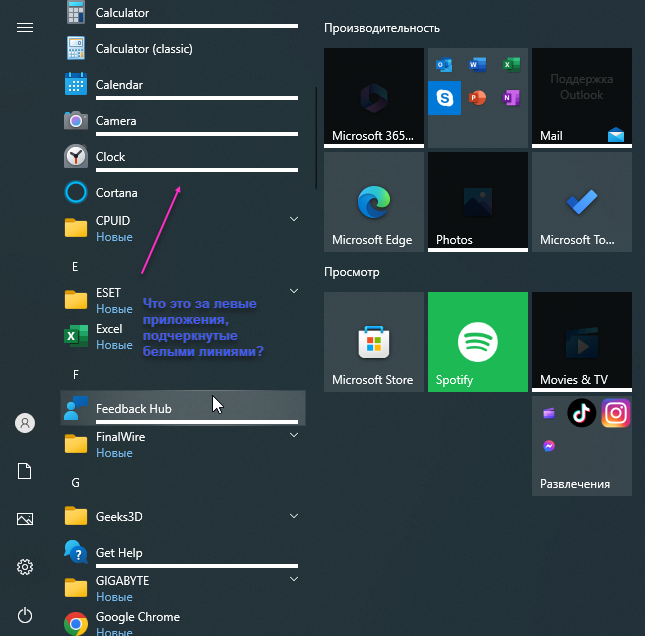Click the letter E section header
645x636 pixels.
tap(75, 267)
